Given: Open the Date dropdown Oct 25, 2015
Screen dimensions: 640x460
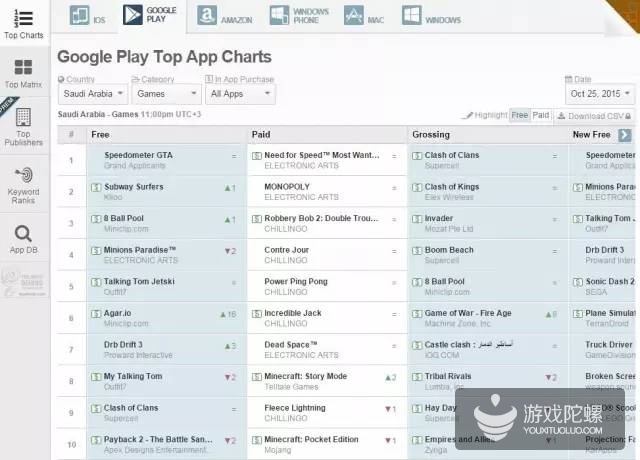Looking at the screenshot, I should 600,94.
